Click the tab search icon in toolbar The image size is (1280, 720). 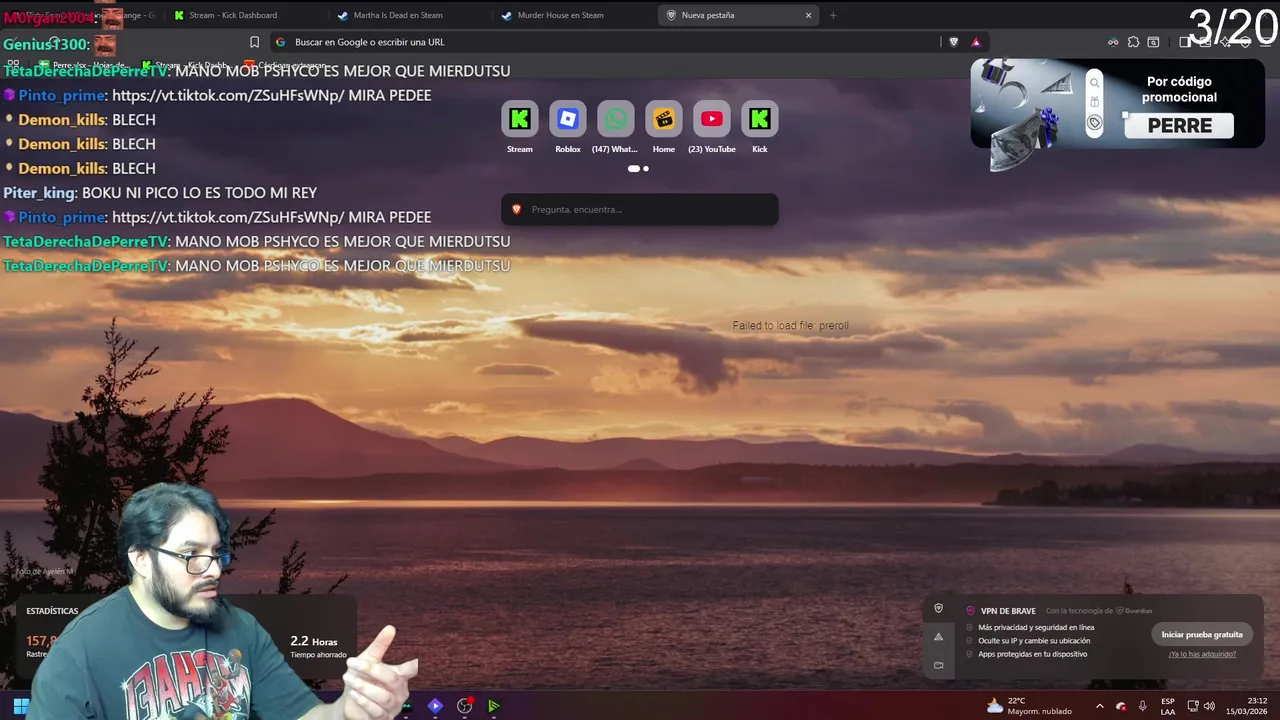point(1153,42)
